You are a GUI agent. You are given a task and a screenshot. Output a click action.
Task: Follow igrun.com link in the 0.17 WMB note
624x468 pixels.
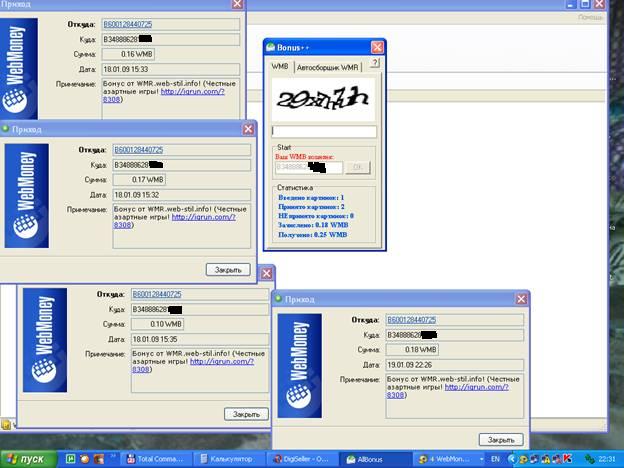coord(204,217)
